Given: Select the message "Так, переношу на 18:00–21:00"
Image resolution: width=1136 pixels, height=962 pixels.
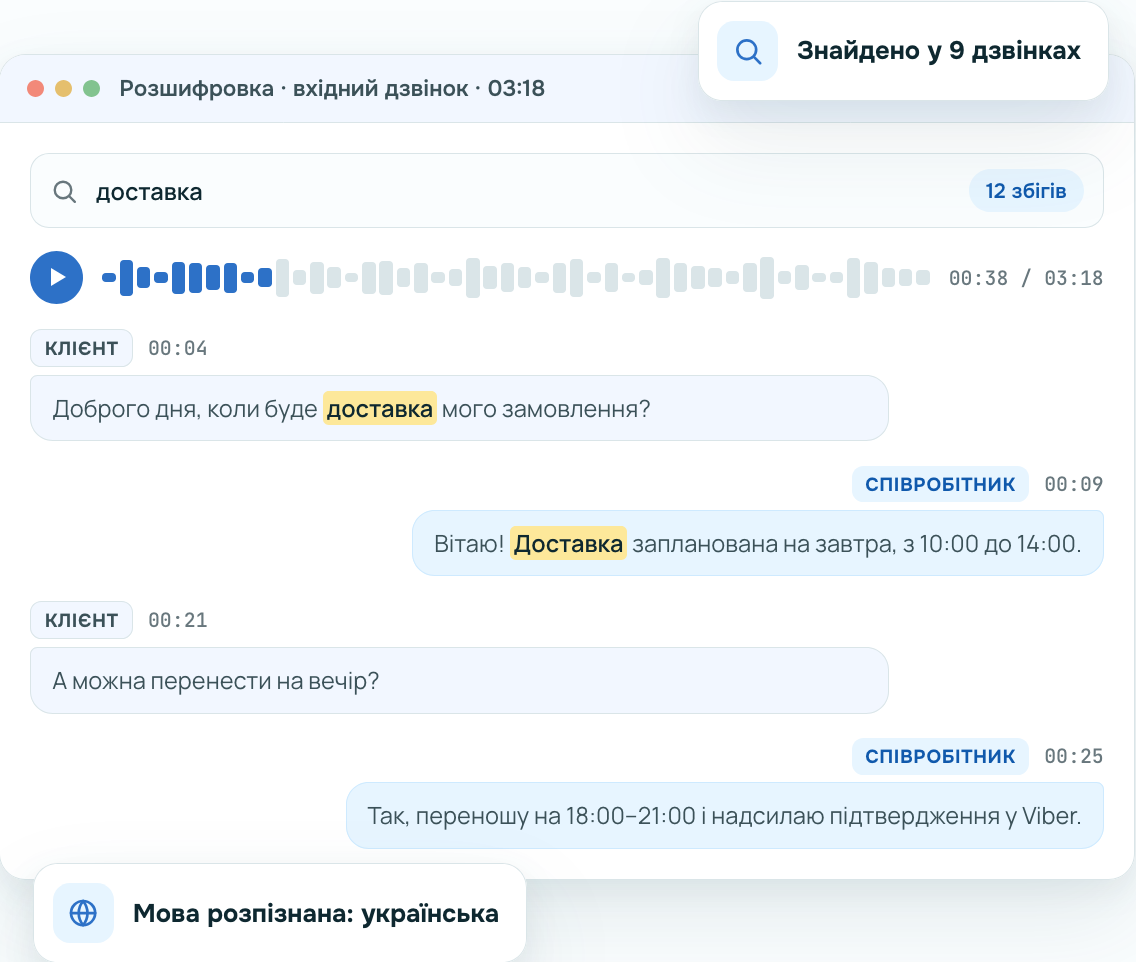Looking at the screenshot, I should pos(724,816).
